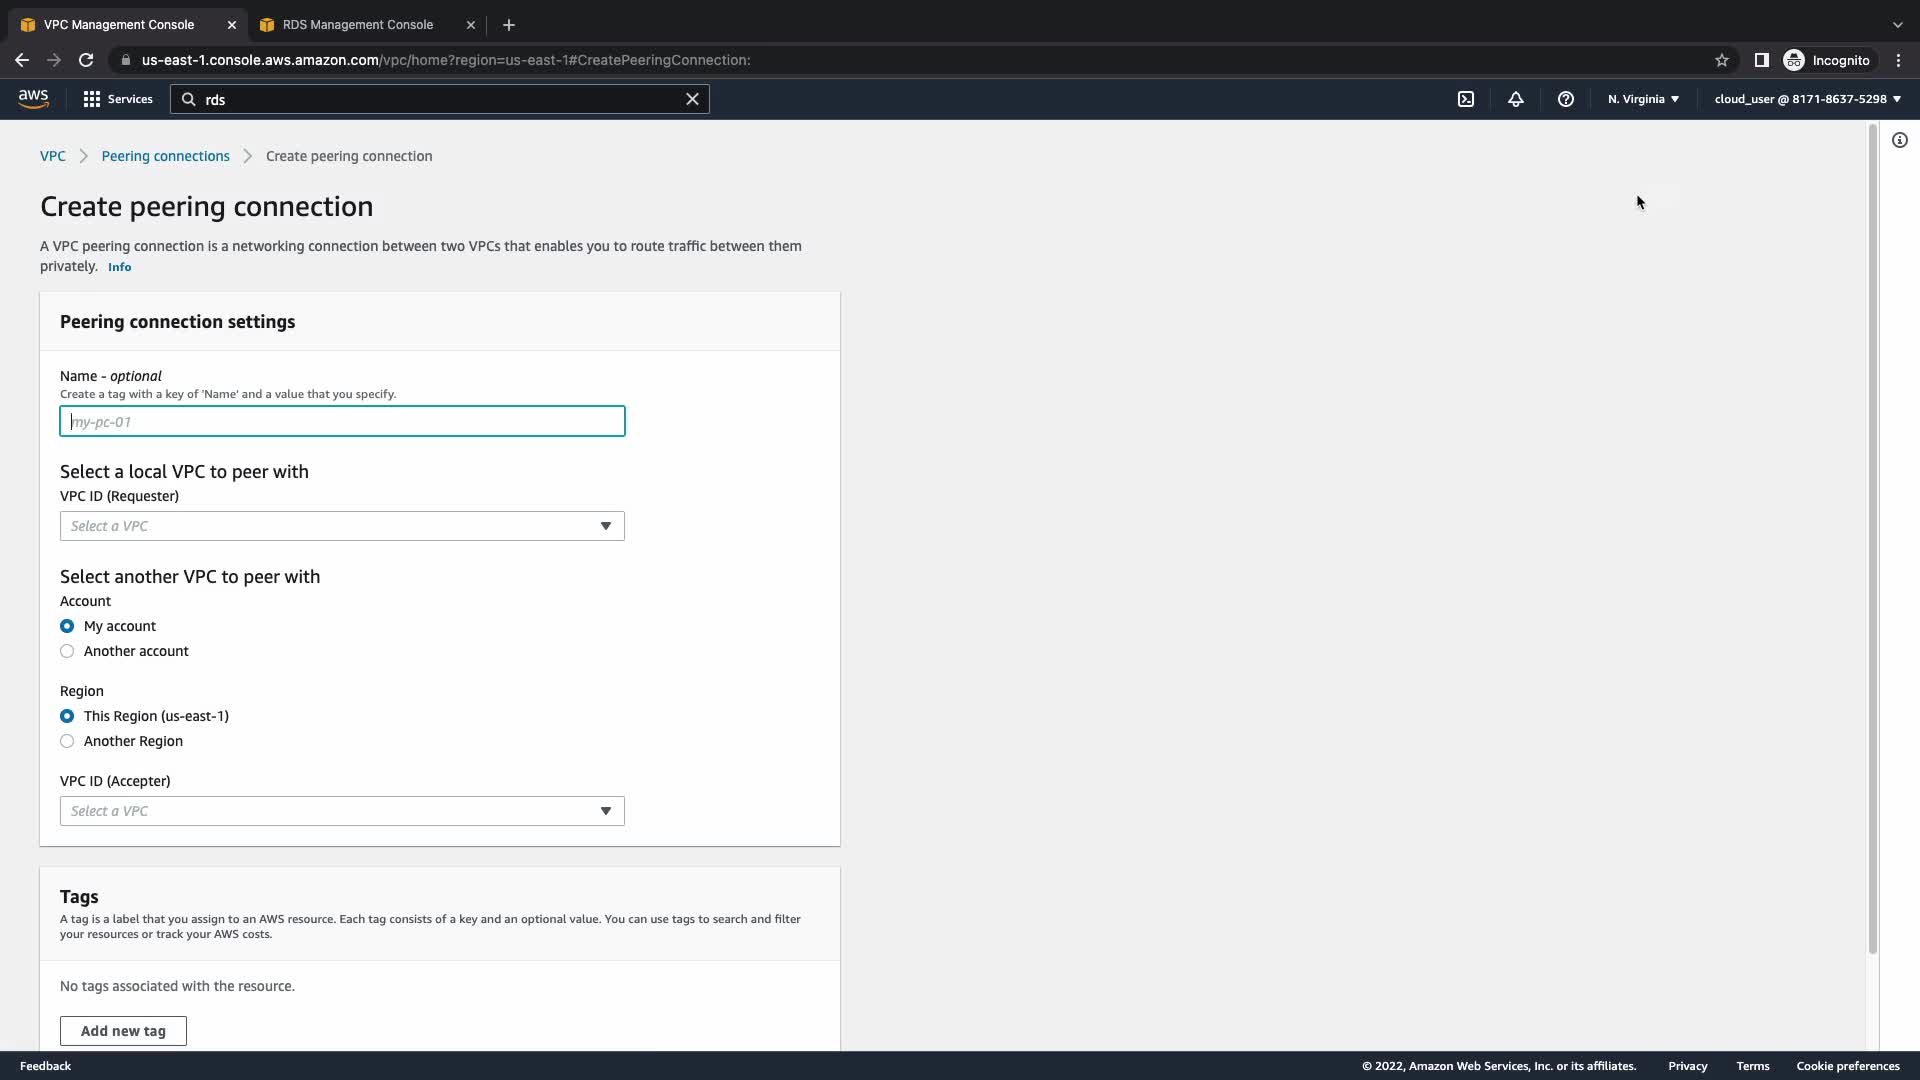The image size is (1920, 1080).
Task: Clear the rds search text
Action: coord(692,99)
